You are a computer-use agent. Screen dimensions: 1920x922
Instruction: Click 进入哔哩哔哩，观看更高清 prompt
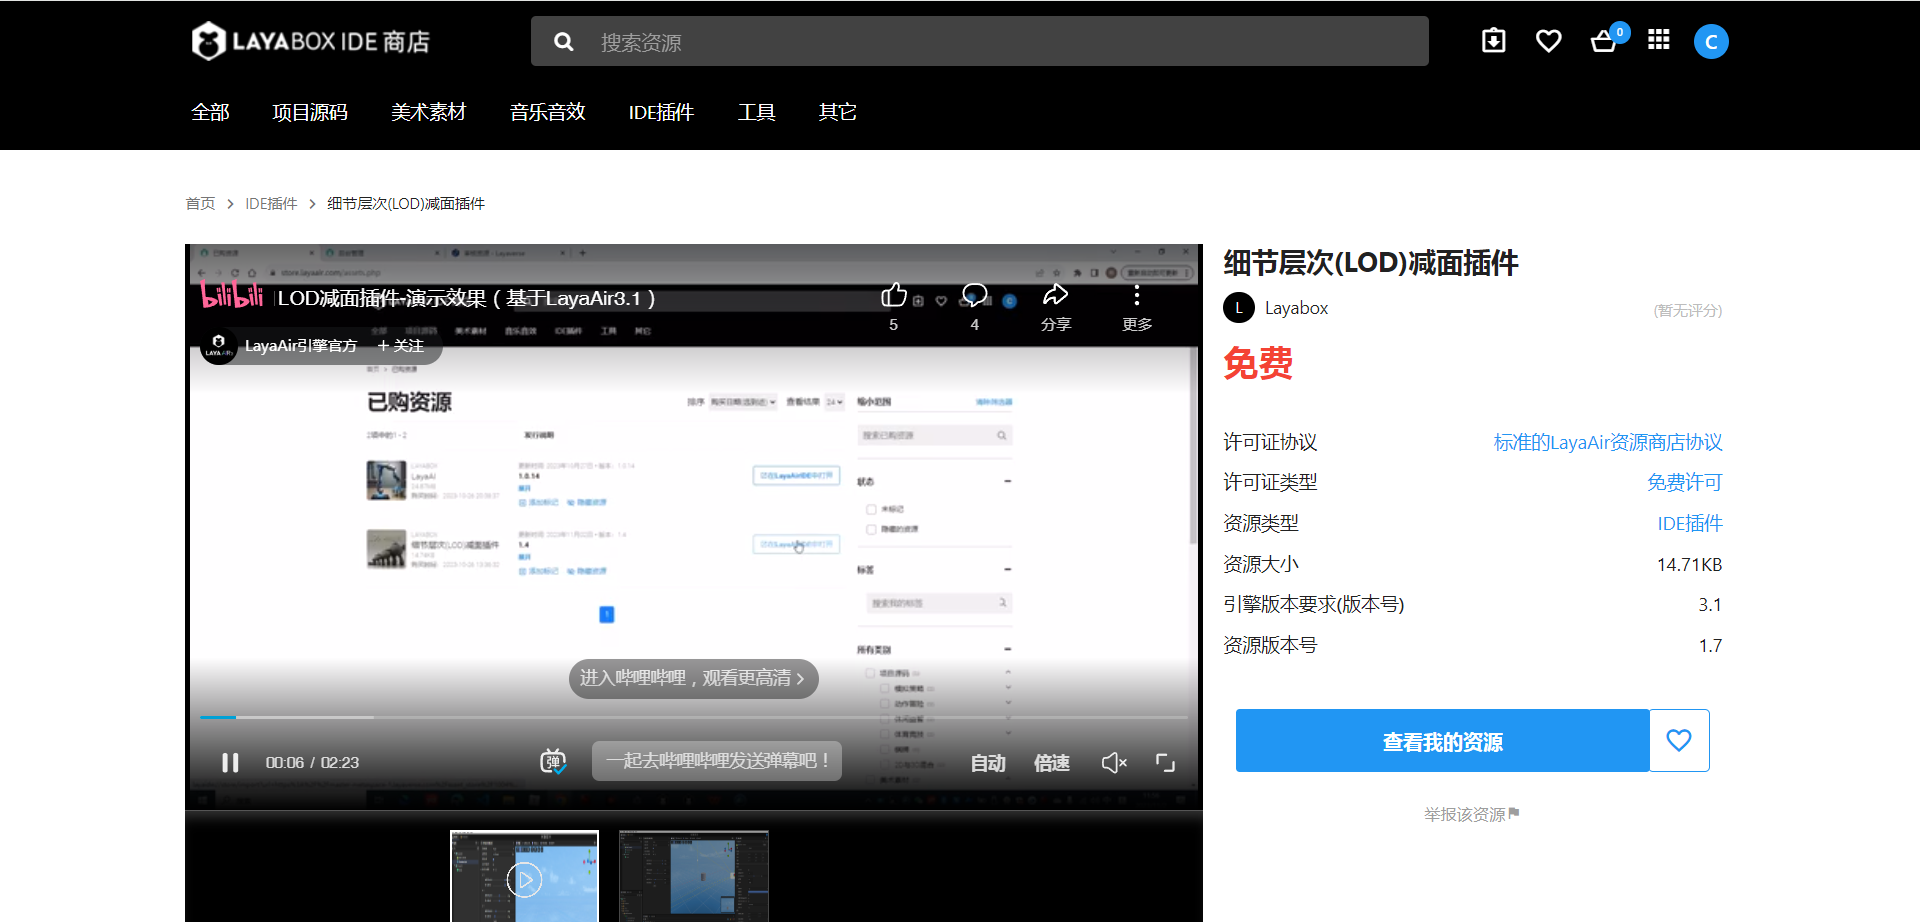[x=693, y=678]
